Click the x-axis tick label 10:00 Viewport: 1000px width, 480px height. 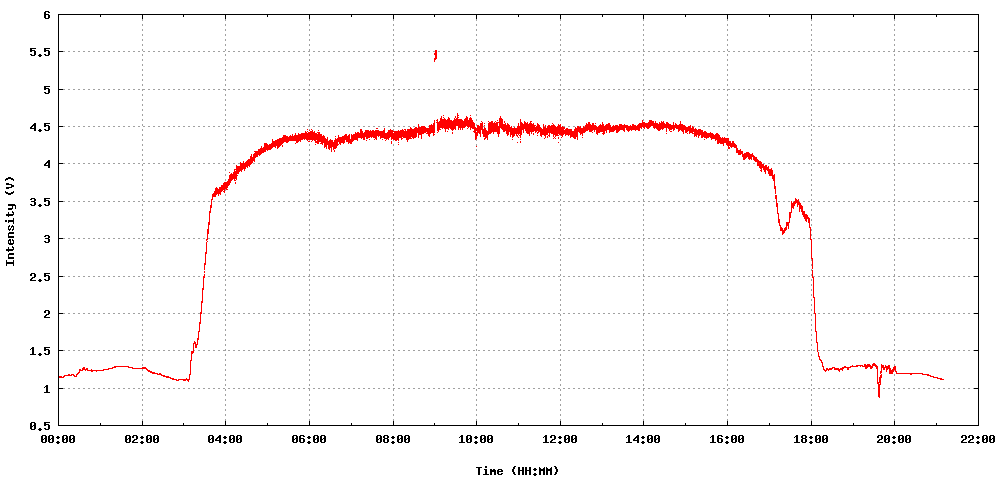click(x=476, y=439)
